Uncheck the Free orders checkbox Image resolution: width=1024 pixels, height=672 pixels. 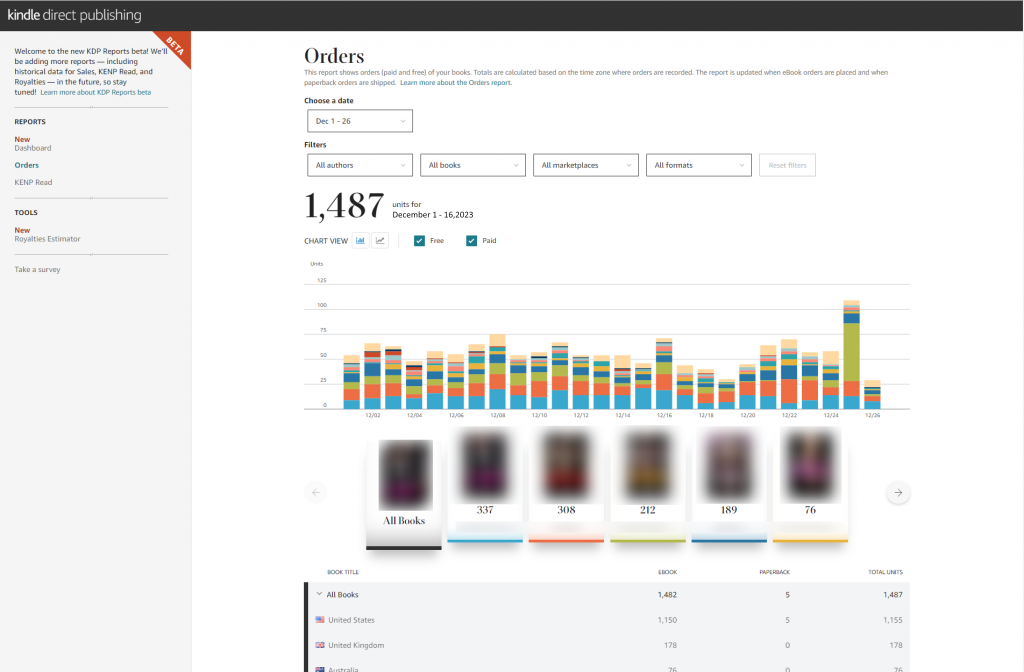tap(420, 241)
